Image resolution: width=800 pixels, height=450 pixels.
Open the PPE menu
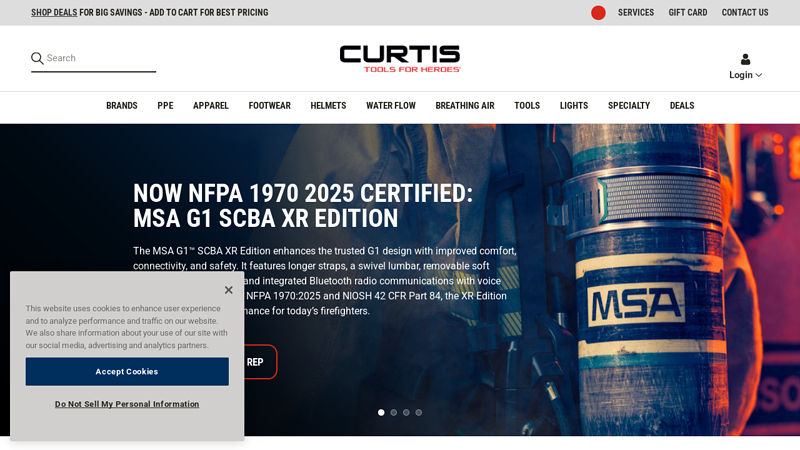(165, 106)
